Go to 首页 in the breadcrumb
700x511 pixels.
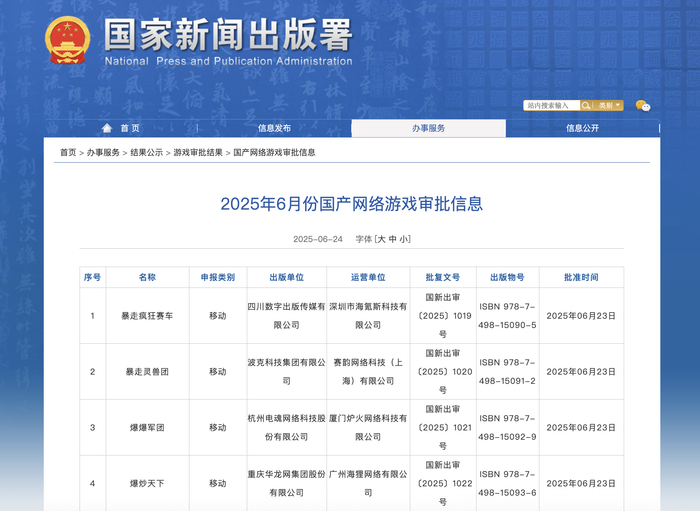pos(68,152)
